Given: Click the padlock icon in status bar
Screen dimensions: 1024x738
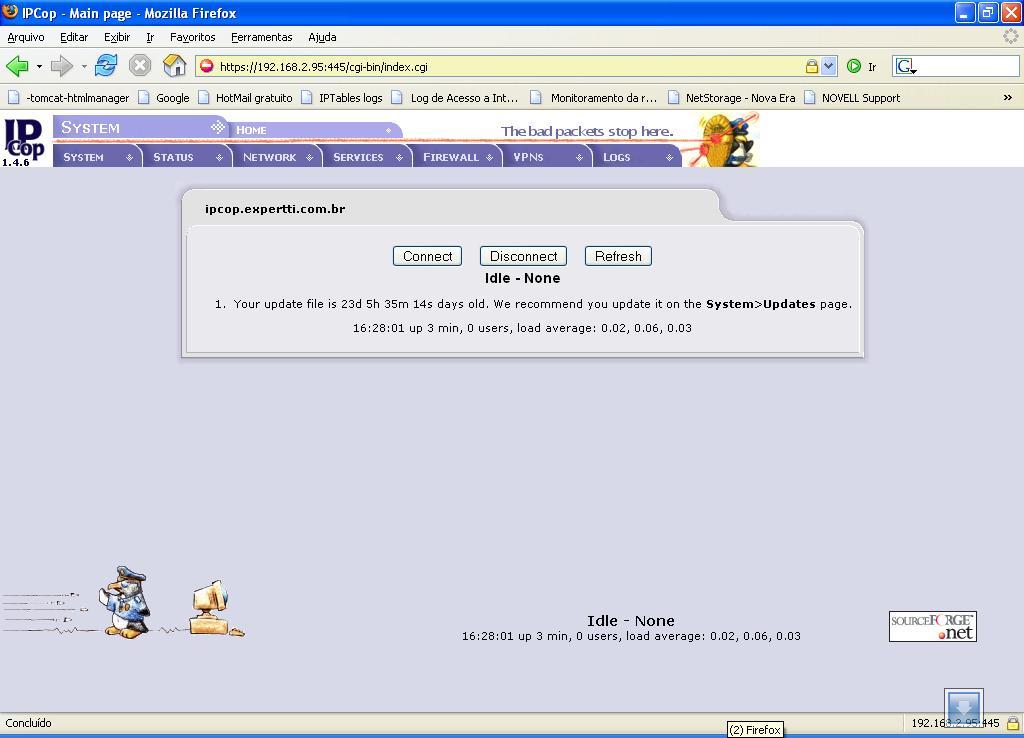Looking at the screenshot, I should click(1012, 723).
